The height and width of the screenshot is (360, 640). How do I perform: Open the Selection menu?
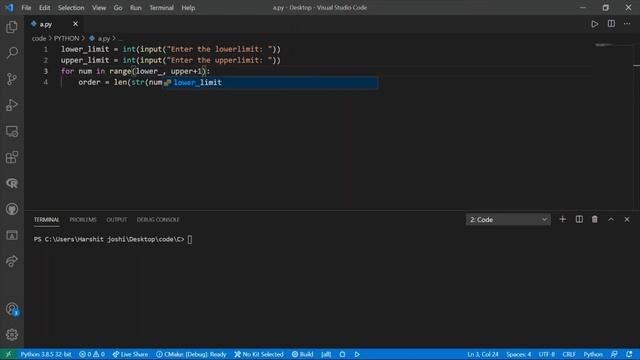point(71,8)
